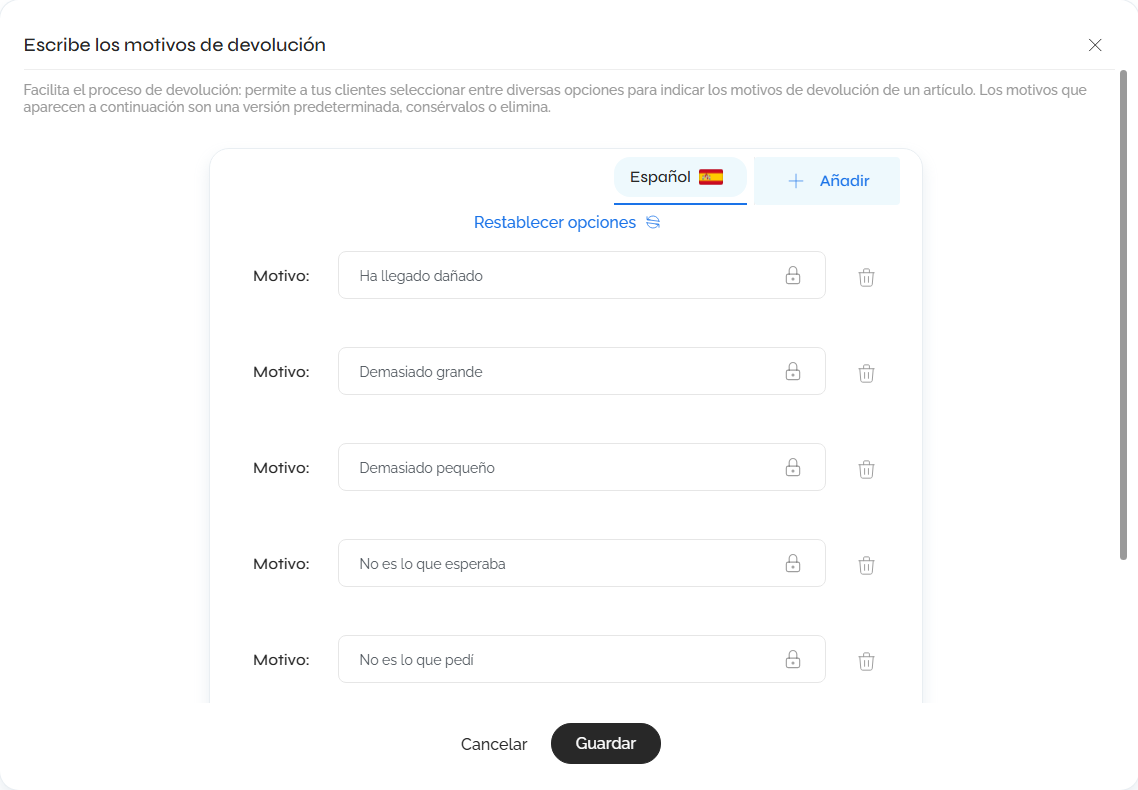Click the lock icon on "Demasiado pequeño"
The width and height of the screenshot is (1138, 790).
coord(793,467)
